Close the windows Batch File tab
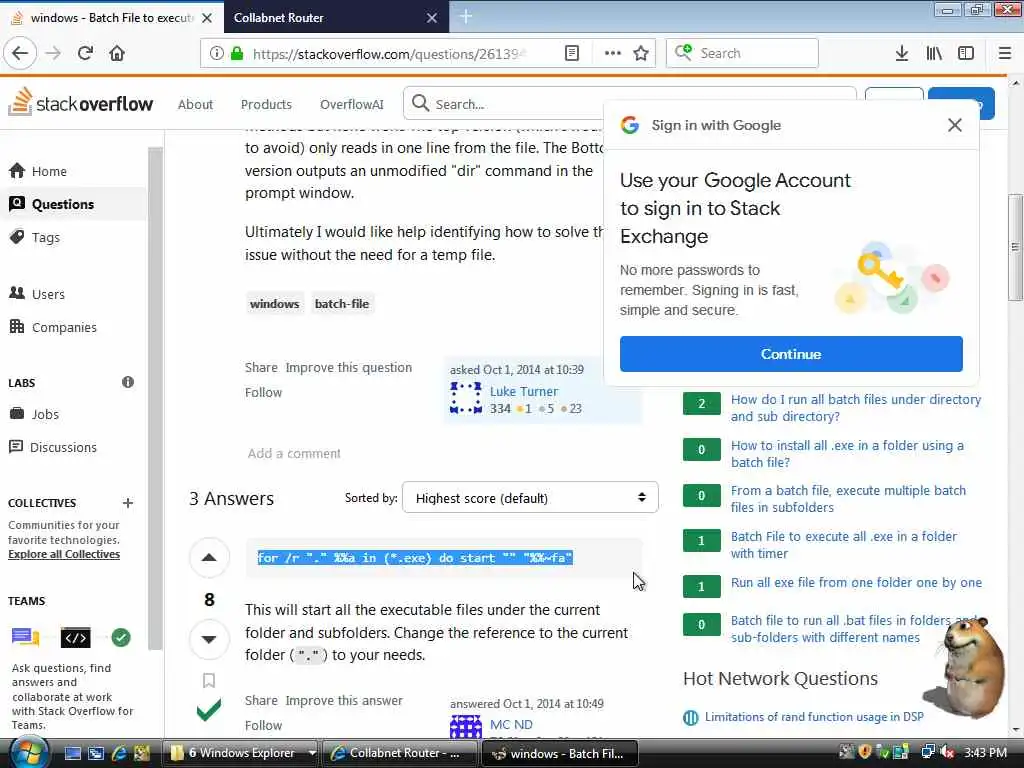The image size is (1024, 768). click(207, 18)
